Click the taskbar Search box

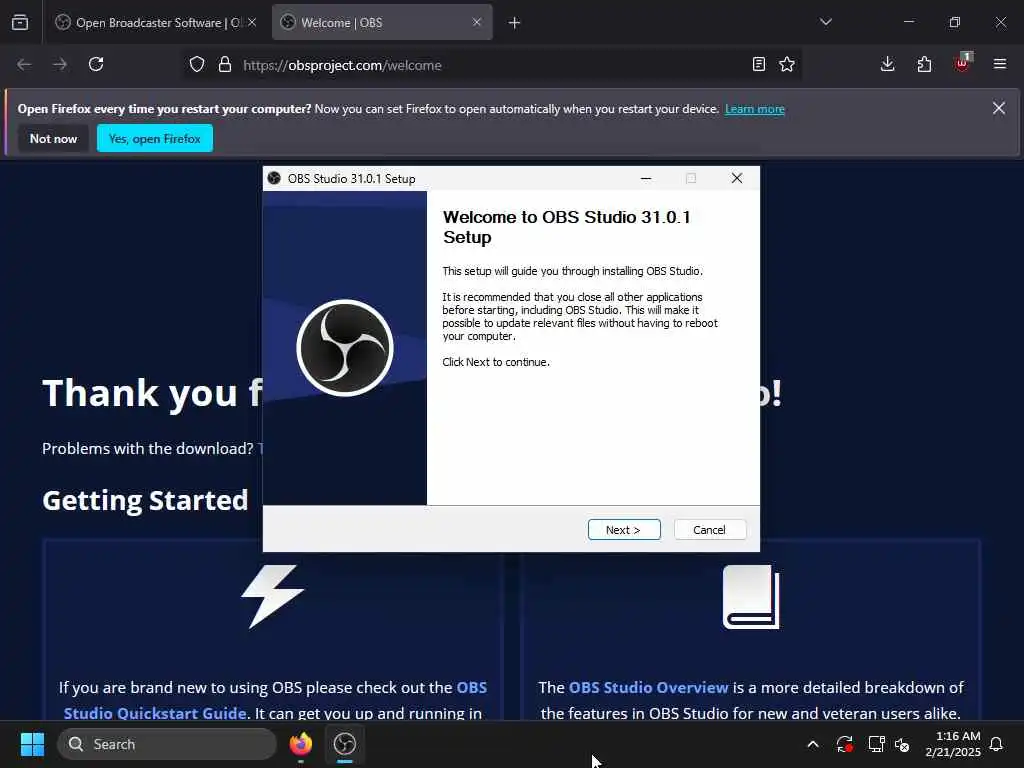pos(167,744)
